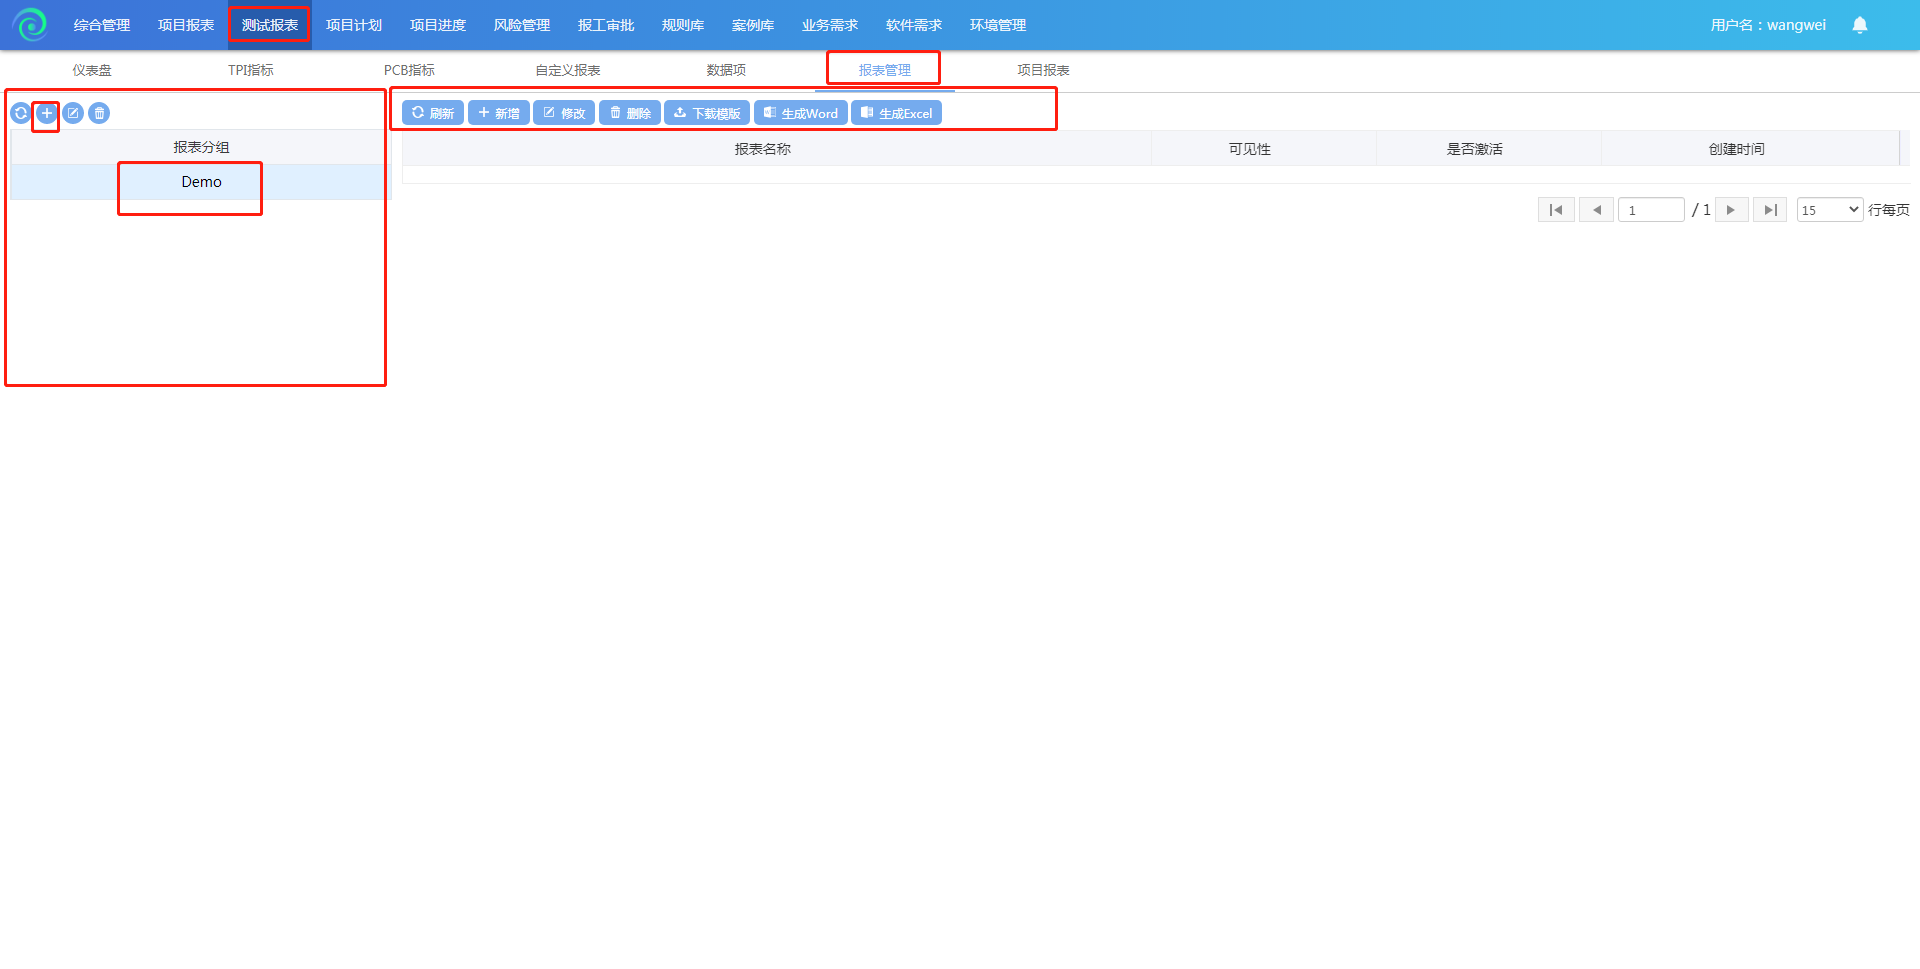
Task: Open the notification bell
Action: [1859, 25]
